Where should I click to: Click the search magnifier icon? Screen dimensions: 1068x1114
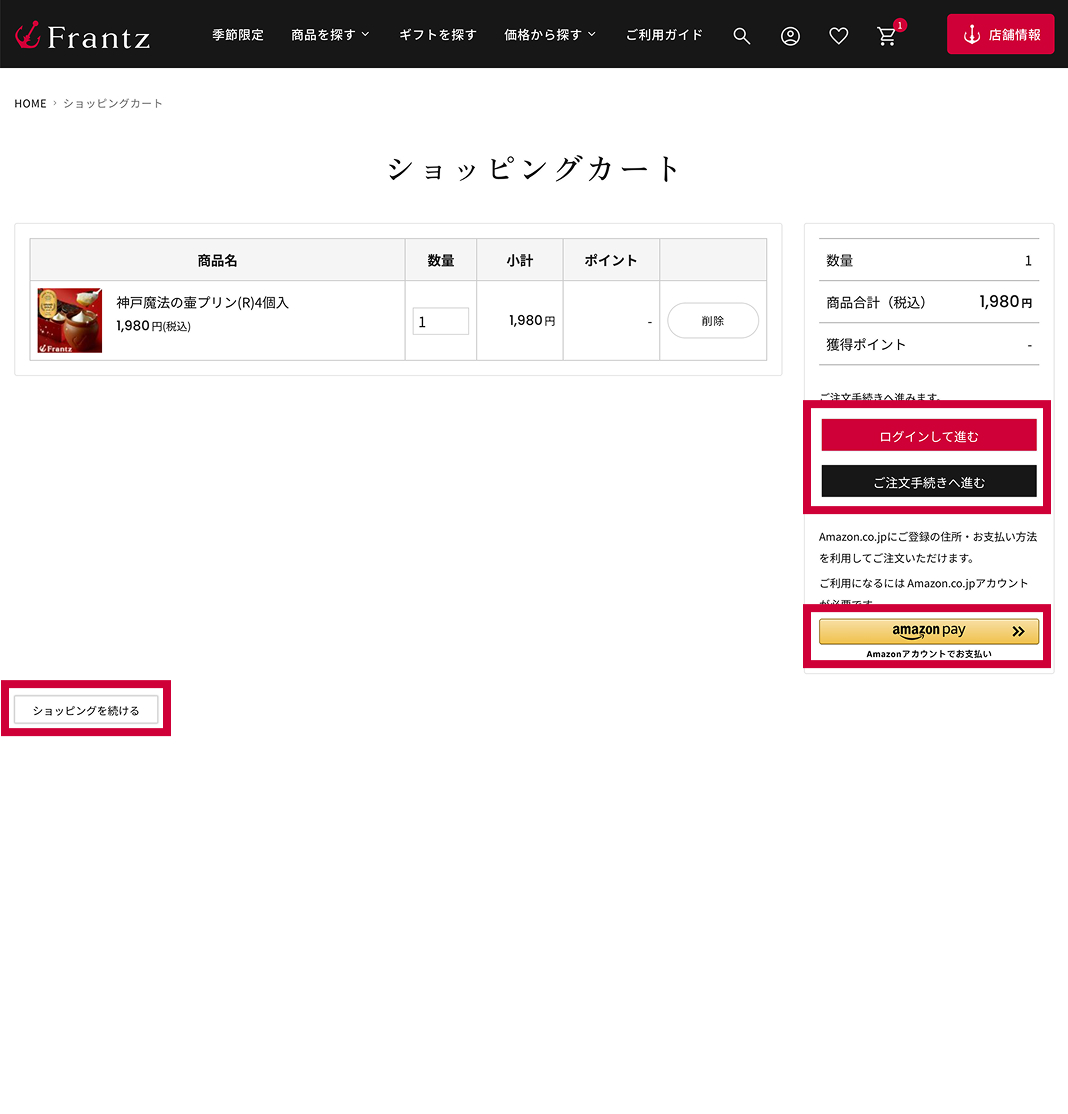click(741, 36)
